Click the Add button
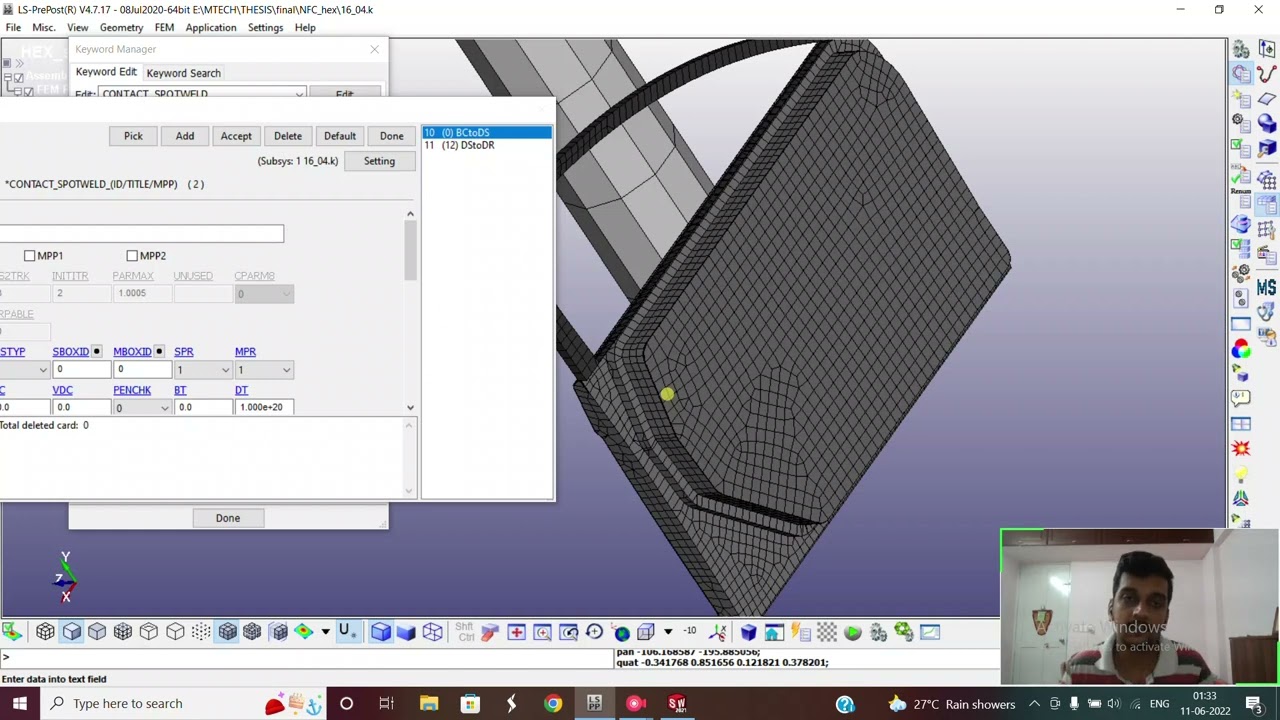1280x720 pixels. (185, 136)
